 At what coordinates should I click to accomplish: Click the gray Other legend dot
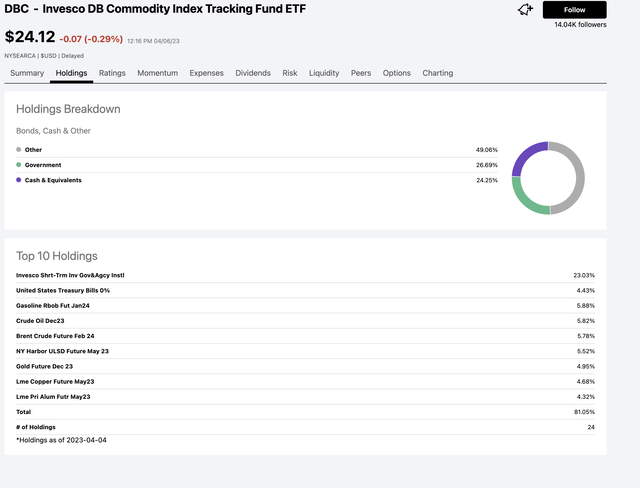(18, 149)
